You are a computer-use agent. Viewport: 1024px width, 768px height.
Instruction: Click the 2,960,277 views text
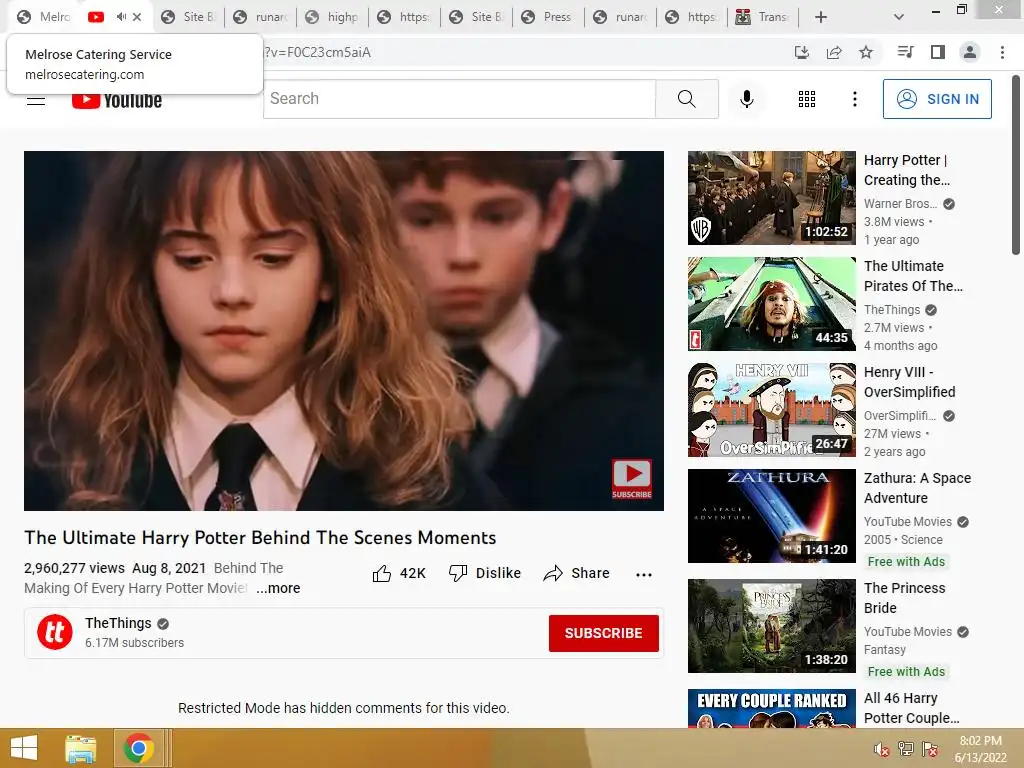pos(74,568)
